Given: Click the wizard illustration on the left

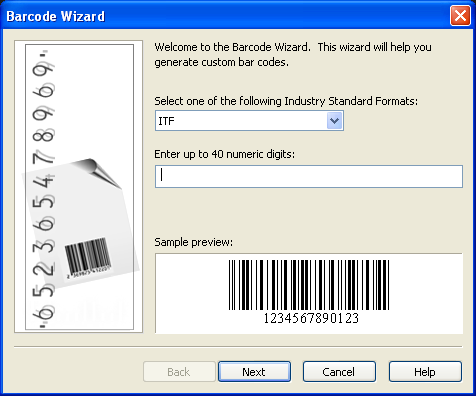Looking at the screenshot, I should pyautogui.click(x=79, y=187).
